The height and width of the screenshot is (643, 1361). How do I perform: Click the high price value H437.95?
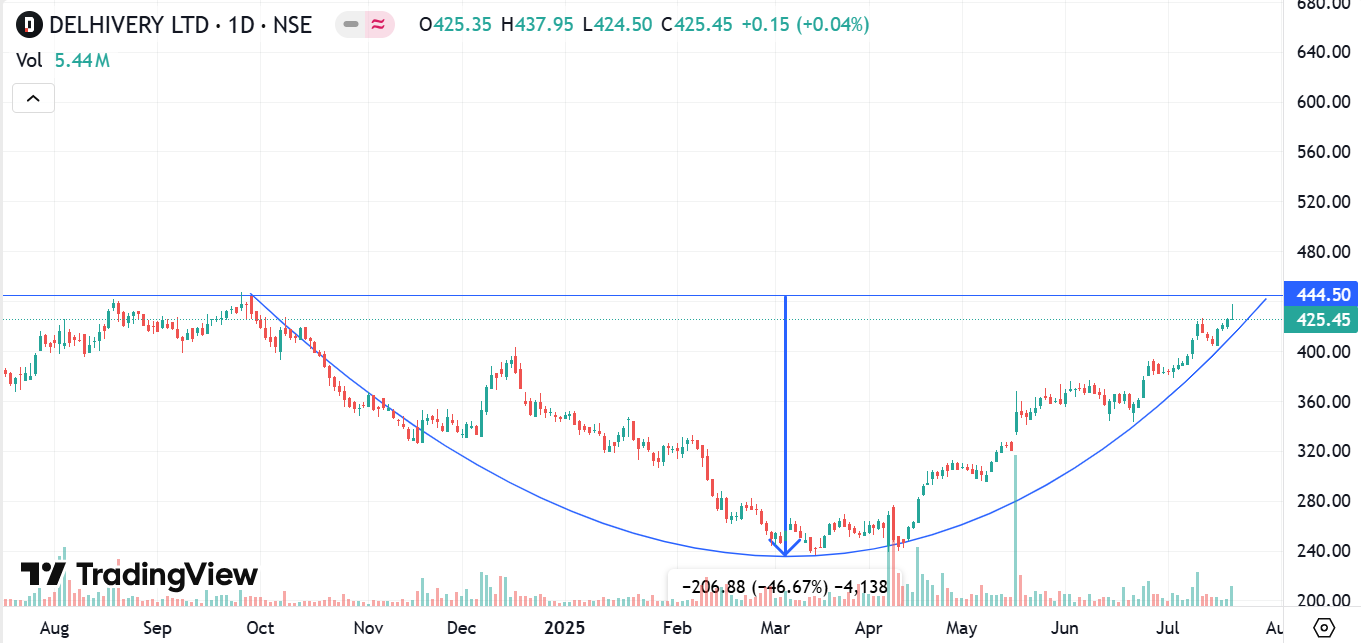(537, 25)
